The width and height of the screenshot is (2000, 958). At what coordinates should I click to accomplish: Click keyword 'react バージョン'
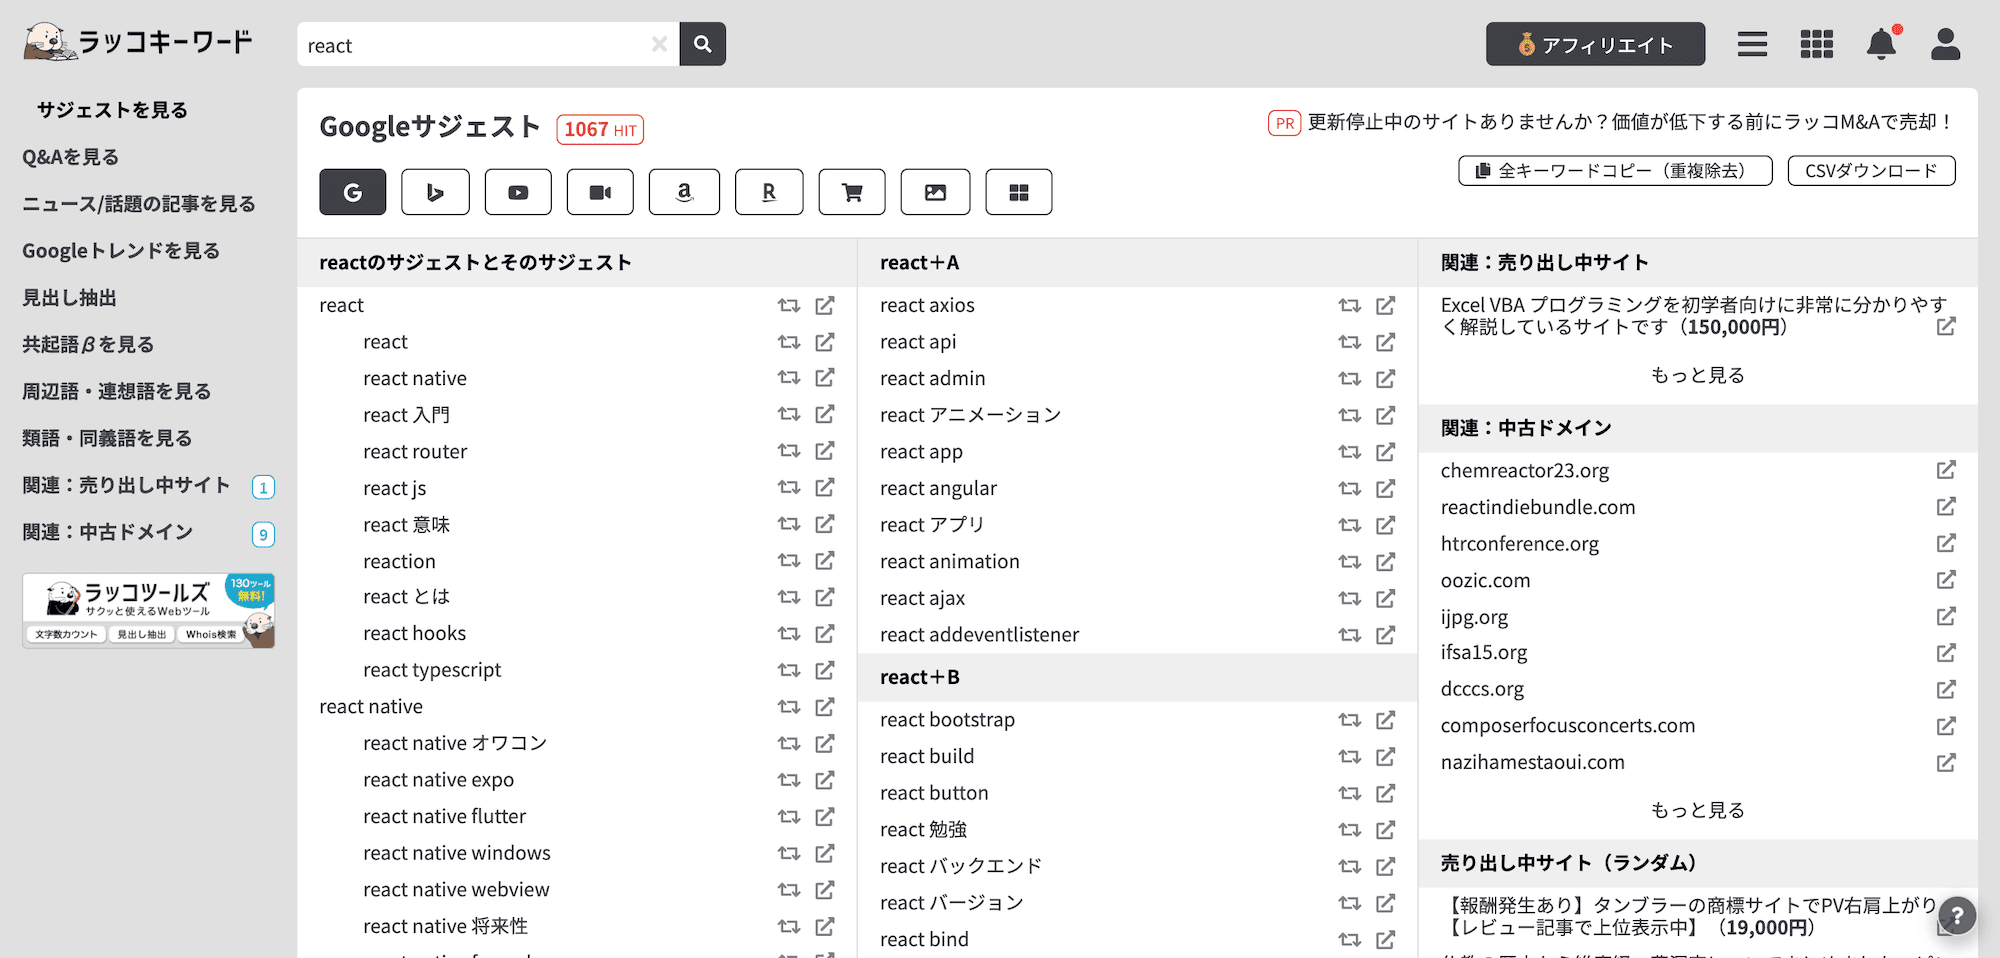(x=951, y=903)
